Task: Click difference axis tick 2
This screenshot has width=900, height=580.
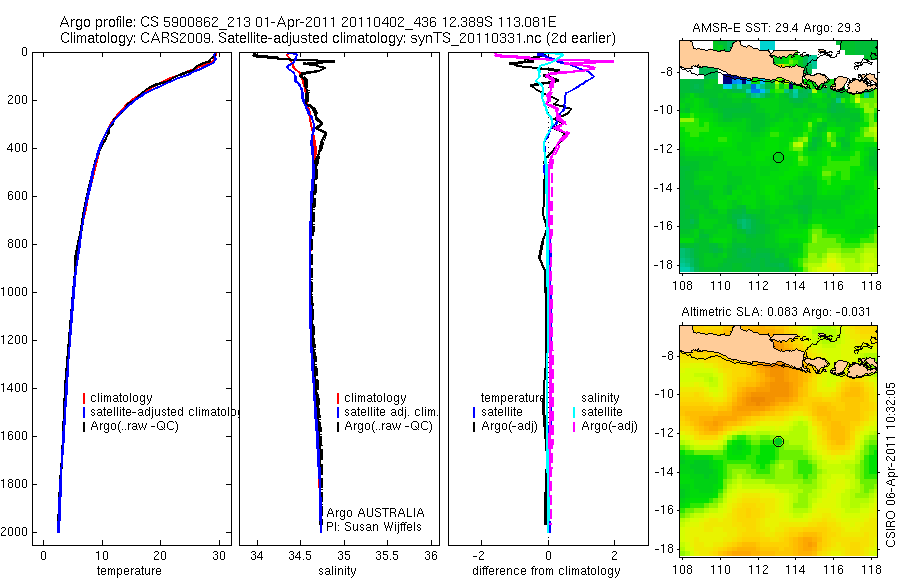Action: 615,556
